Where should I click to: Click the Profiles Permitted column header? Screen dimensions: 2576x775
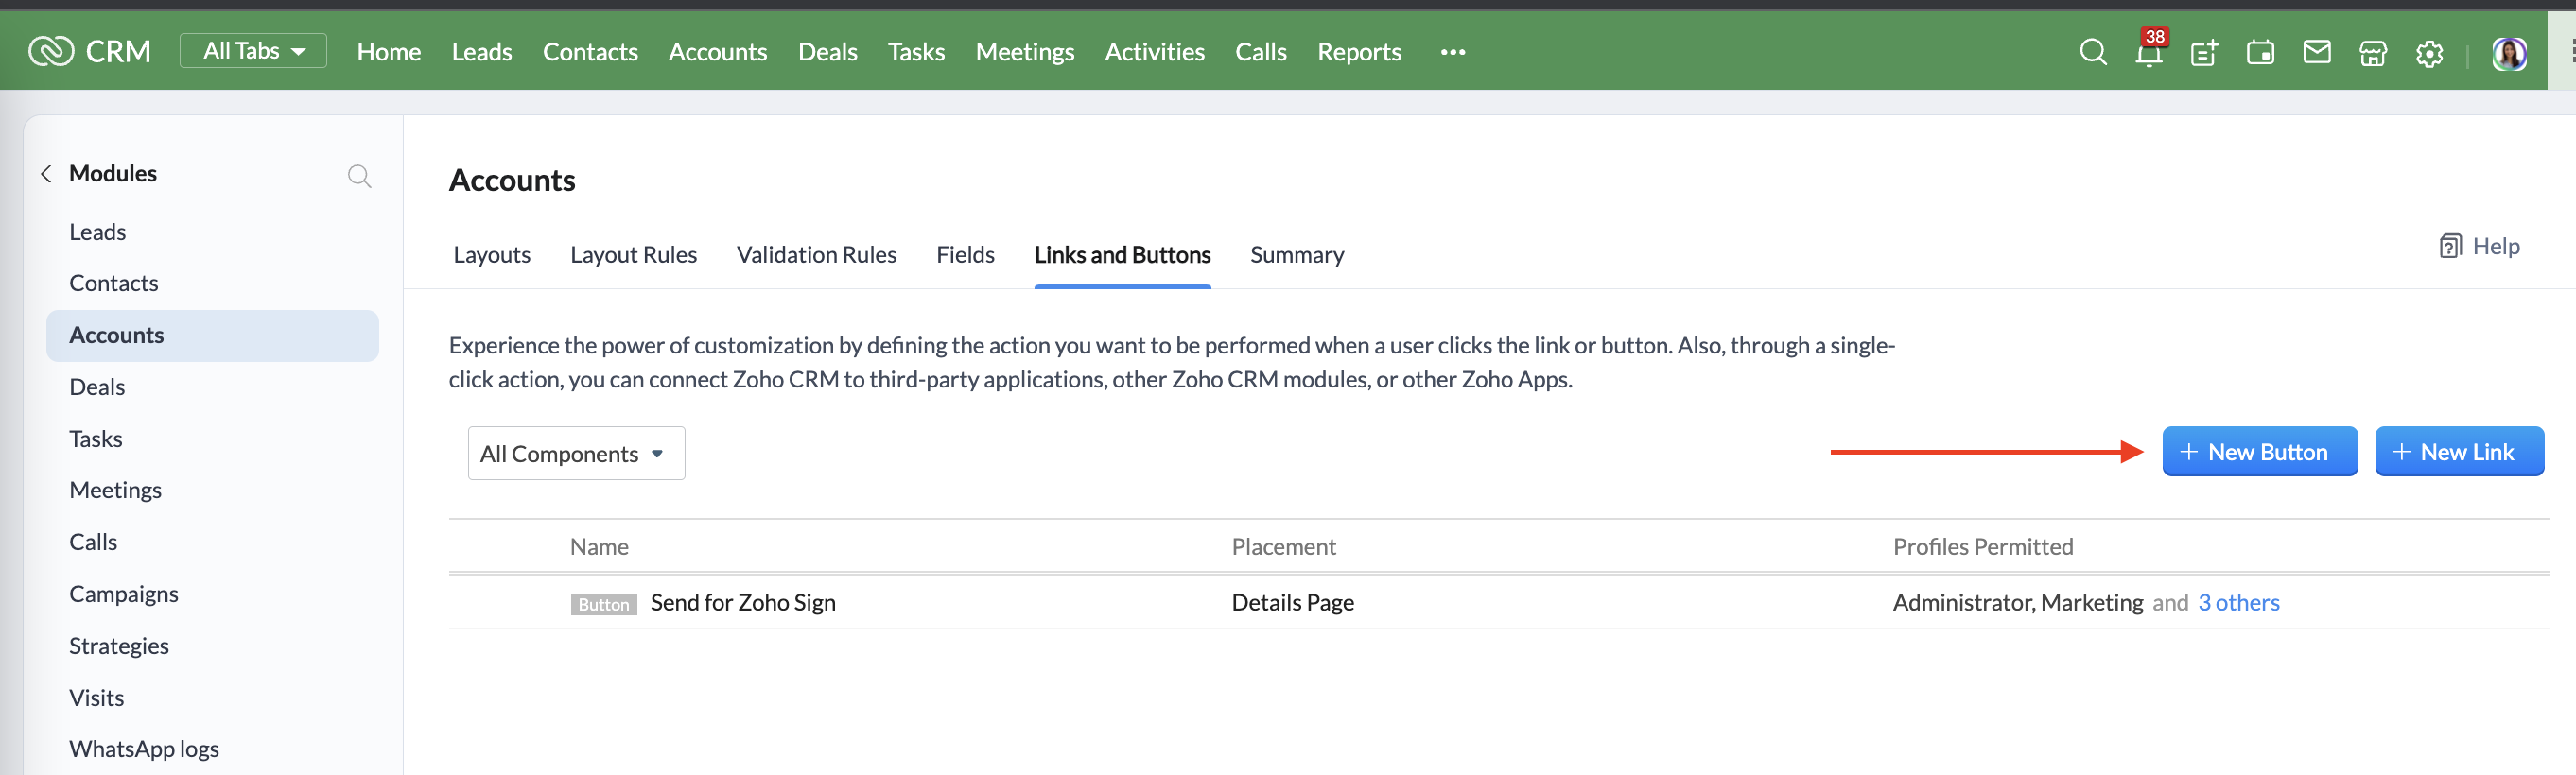click(1982, 547)
